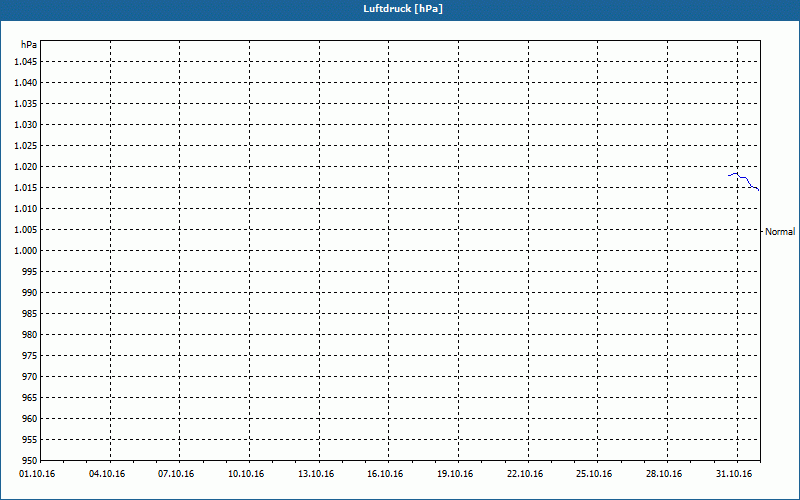800x500 pixels.
Task: Select the 1.045 y-axis value
Action: tap(26, 62)
